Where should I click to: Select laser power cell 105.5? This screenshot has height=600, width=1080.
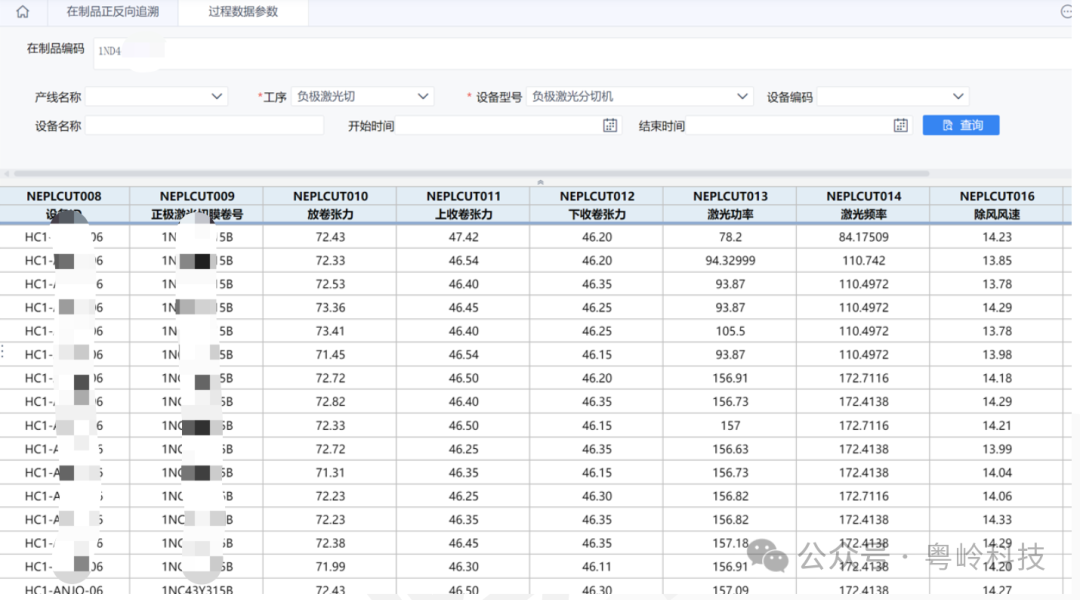pos(730,331)
